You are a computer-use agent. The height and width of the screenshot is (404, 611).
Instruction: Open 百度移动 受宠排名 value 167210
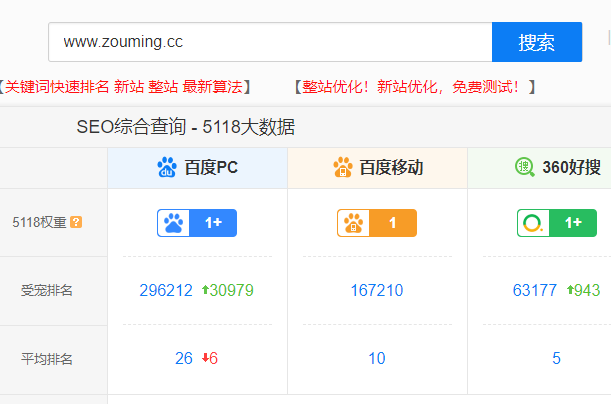[377, 291]
